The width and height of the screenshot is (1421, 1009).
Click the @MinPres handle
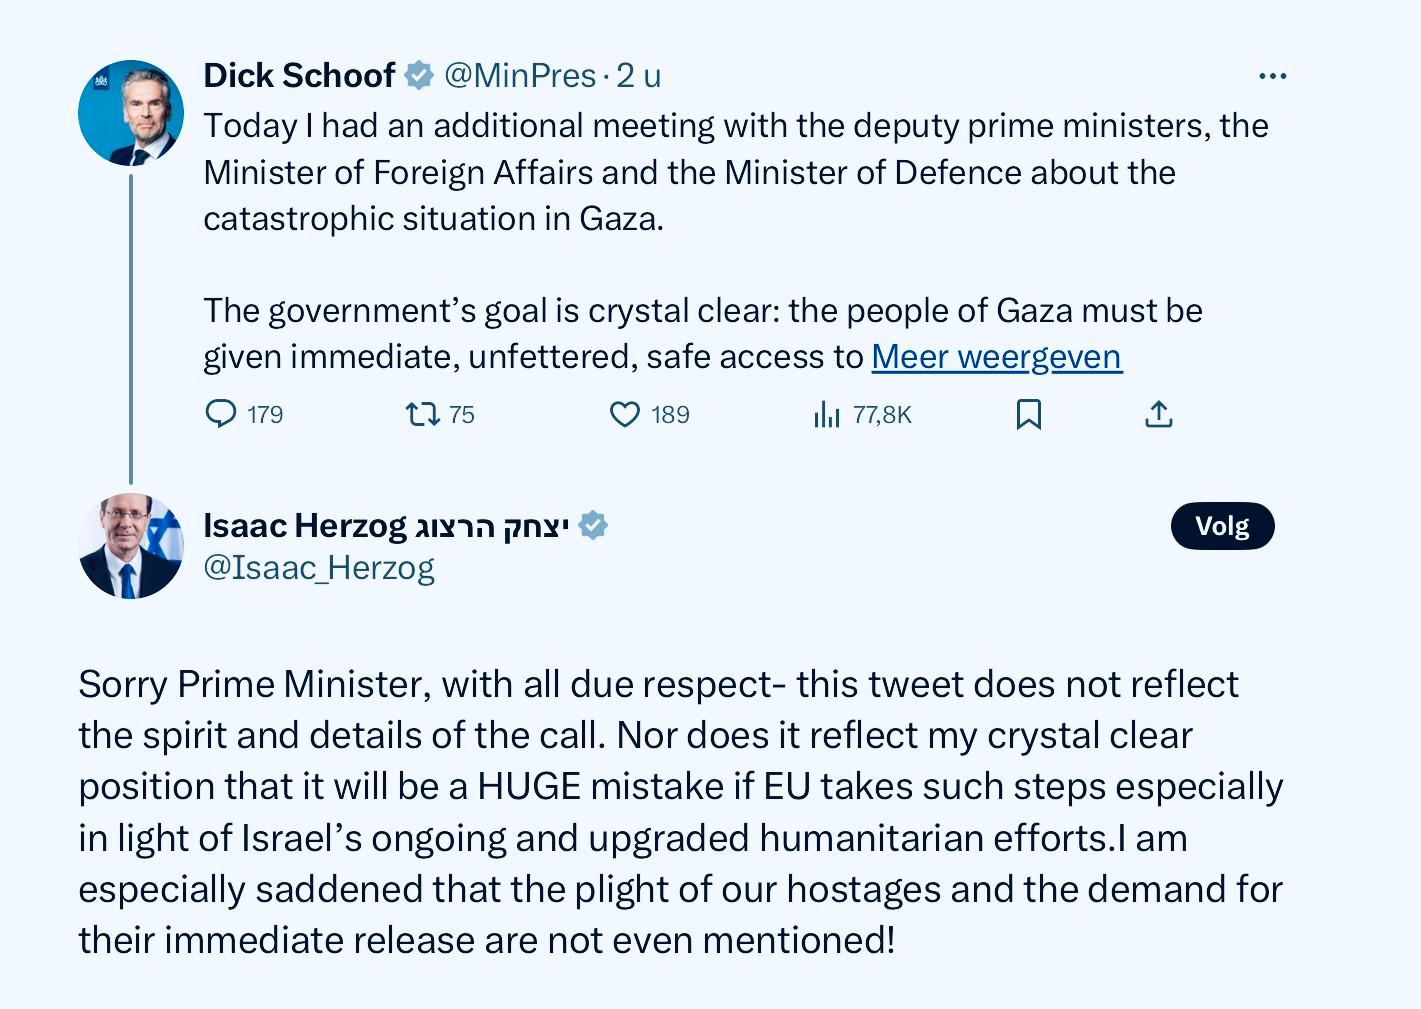coord(520,75)
